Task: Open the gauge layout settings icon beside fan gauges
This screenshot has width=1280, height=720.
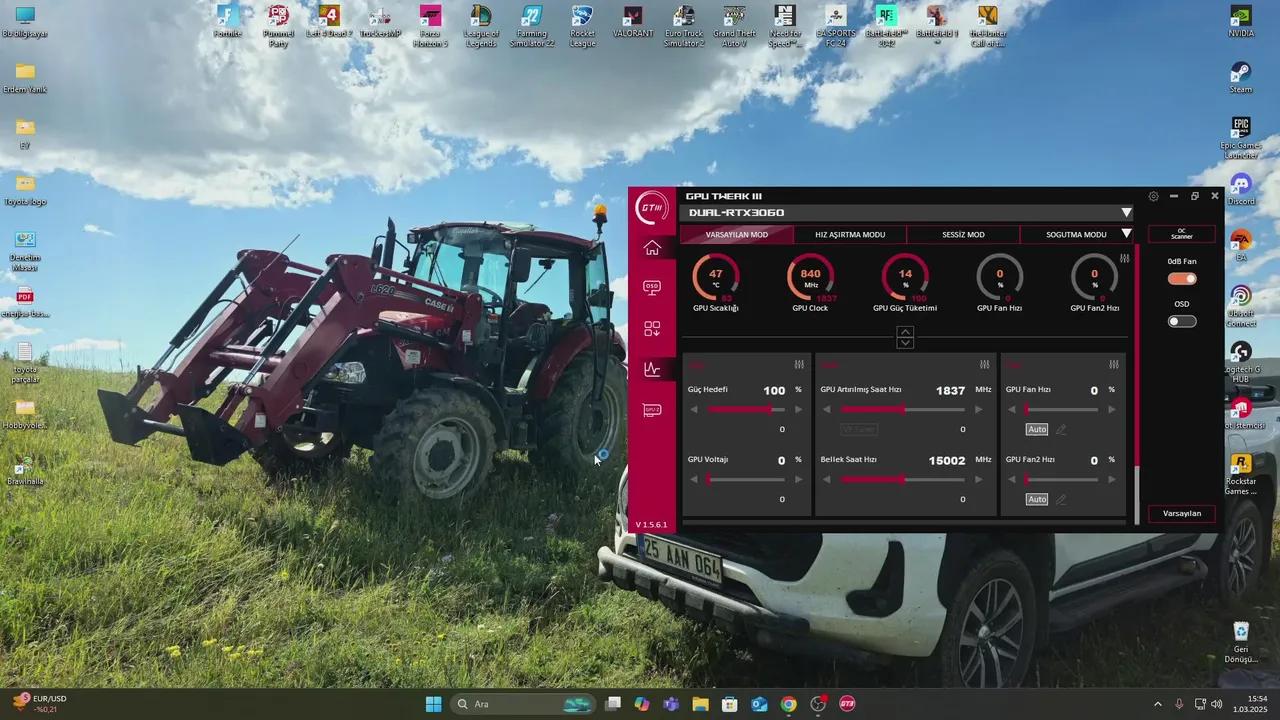Action: coord(1124,259)
